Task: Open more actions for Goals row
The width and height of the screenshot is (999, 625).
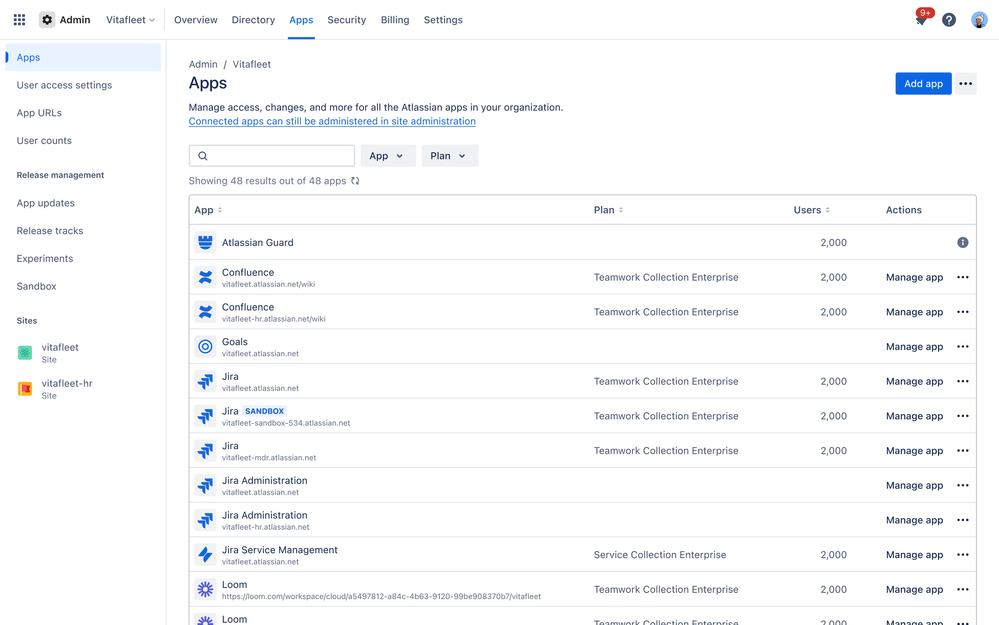Action: pos(963,347)
